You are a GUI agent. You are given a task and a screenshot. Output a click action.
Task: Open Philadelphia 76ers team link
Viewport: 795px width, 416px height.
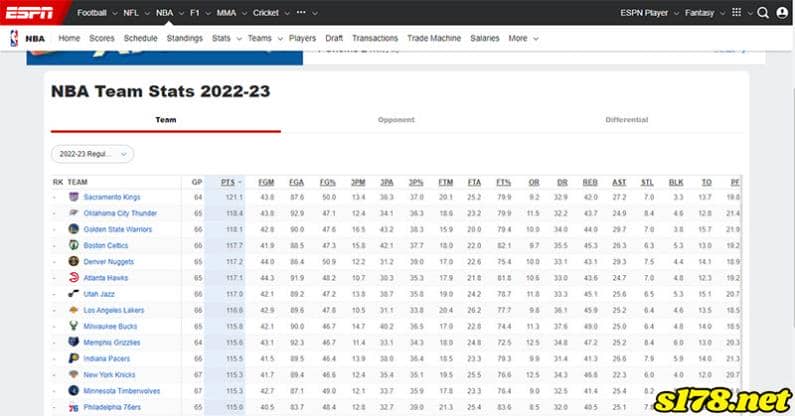[112, 407]
